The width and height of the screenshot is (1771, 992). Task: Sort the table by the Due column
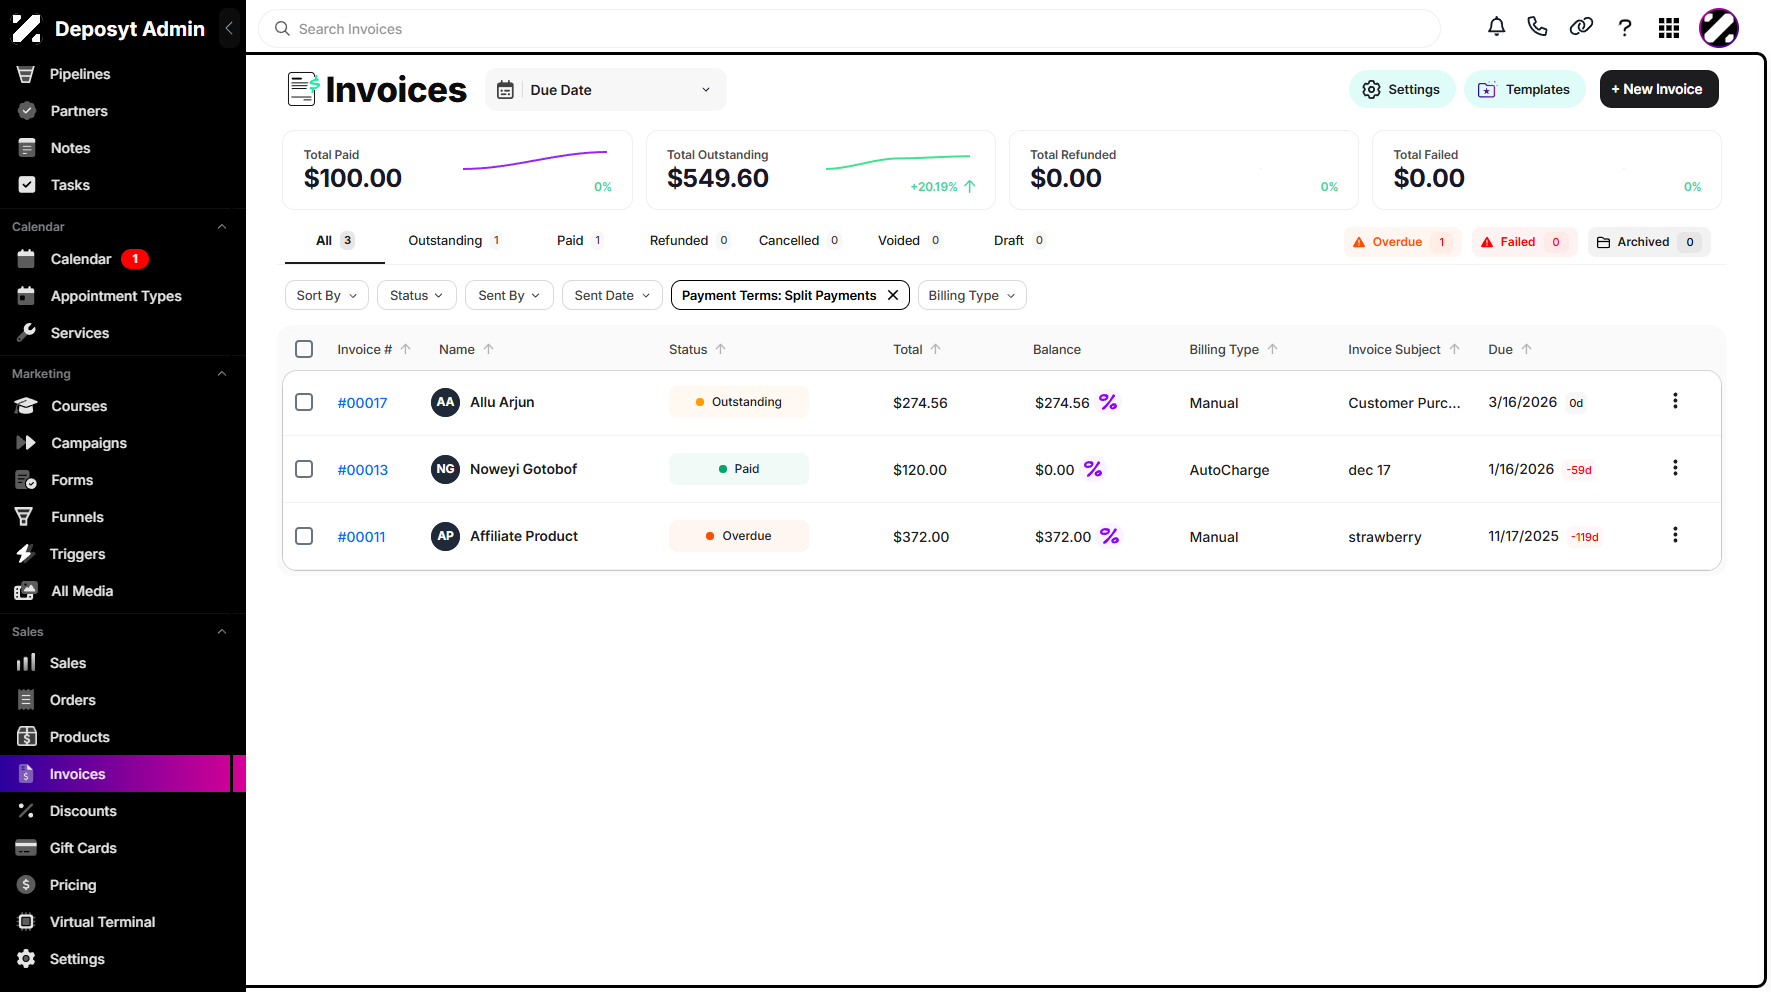click(x=1509, y=349)
